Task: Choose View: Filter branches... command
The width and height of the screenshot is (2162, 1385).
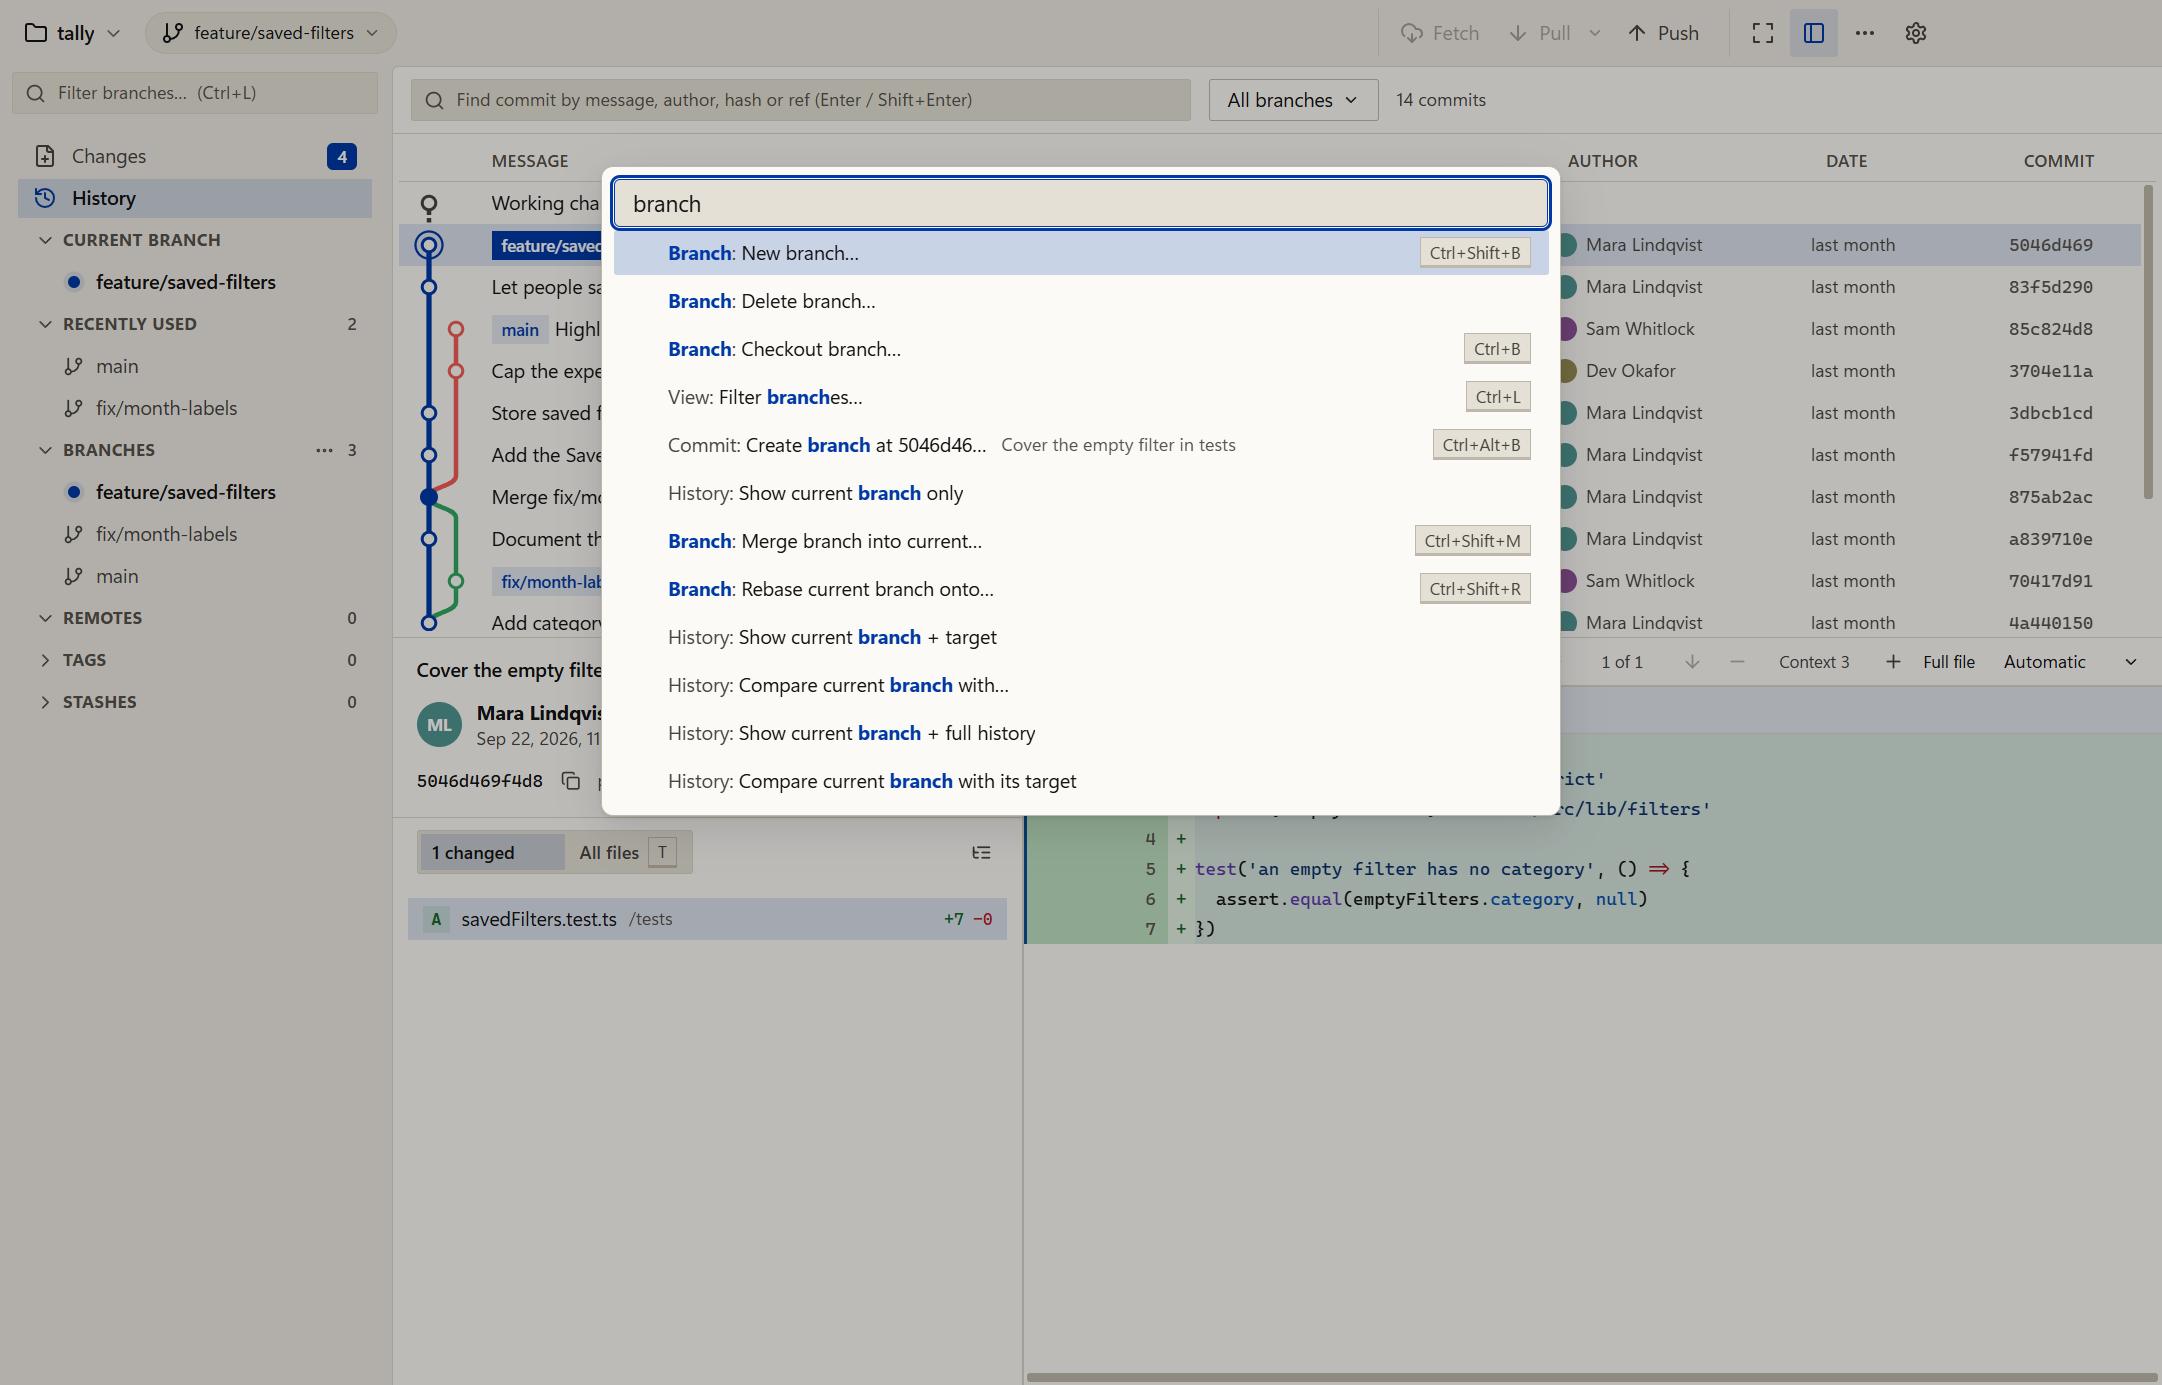Action: coord(1081,397)
